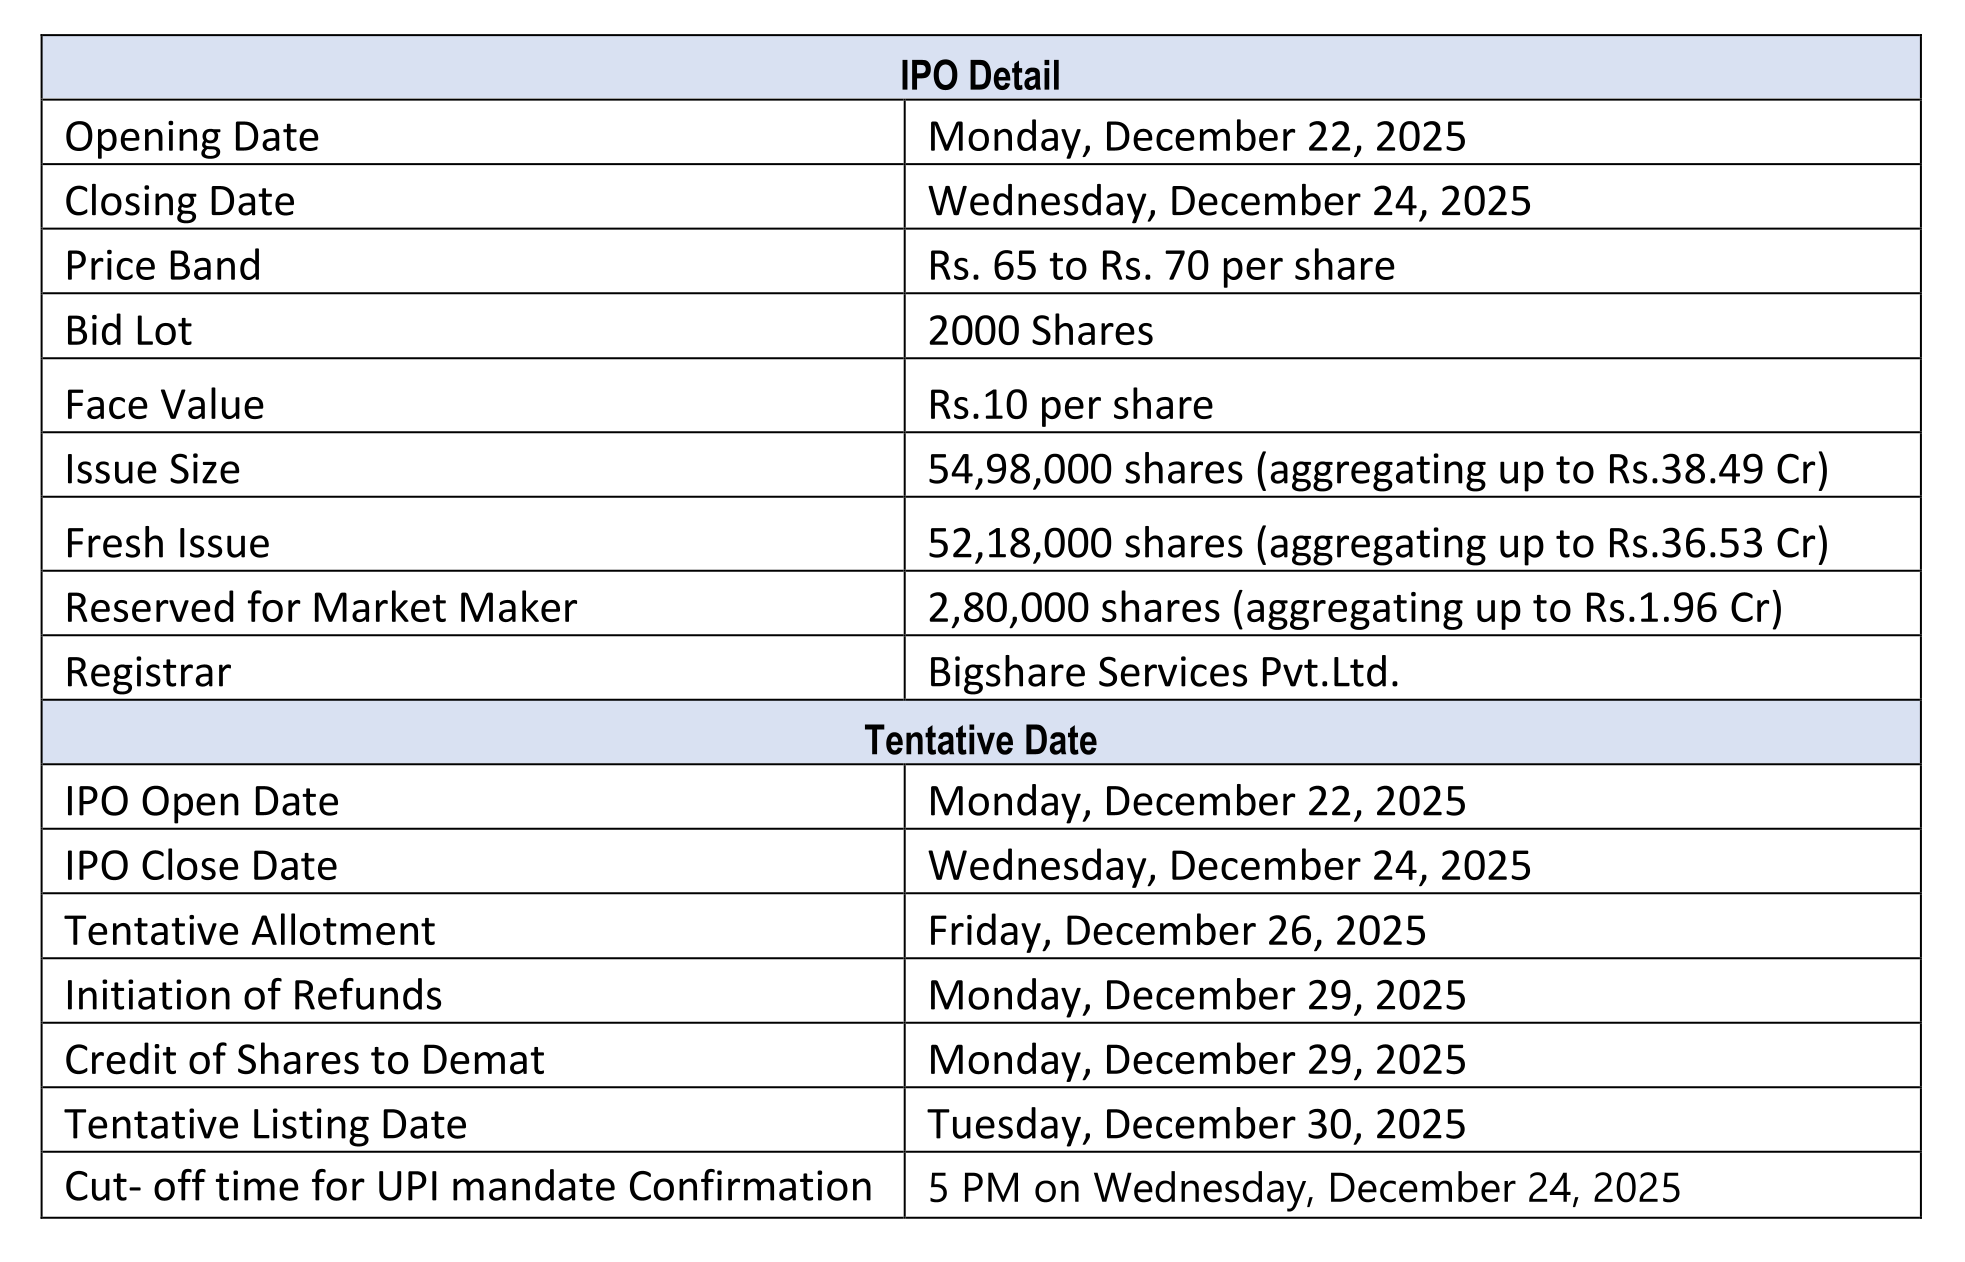Click Bigshare Services Pvt.Ltd. registrar name
This screenshot has width=1965, height=1262.
tap(1163, 672)
